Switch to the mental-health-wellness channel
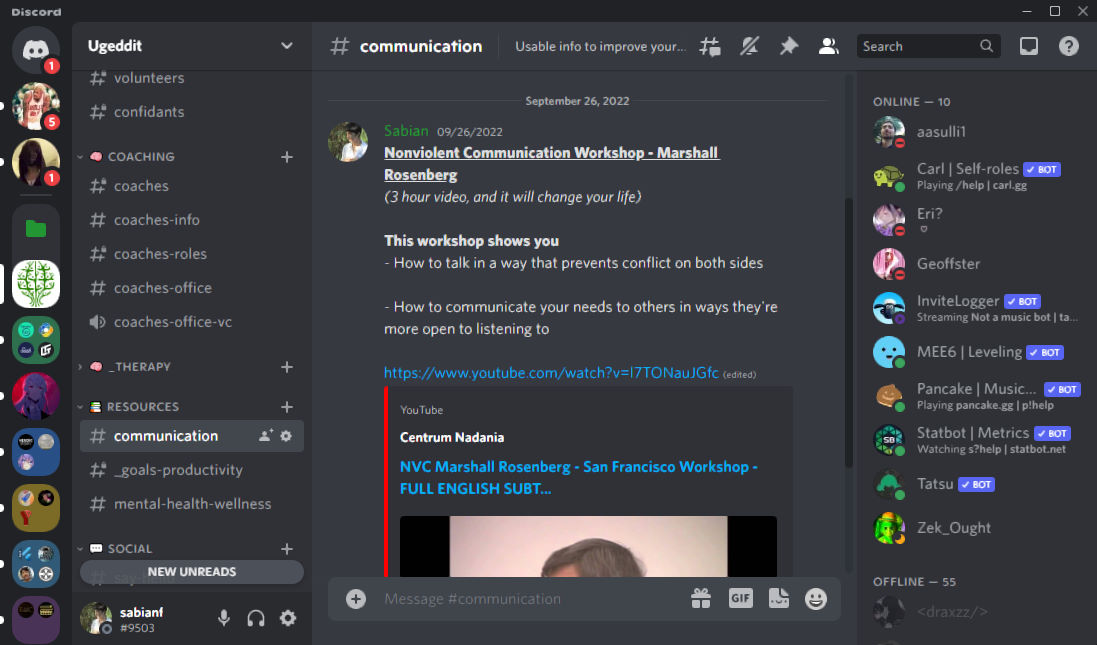The width and height of the screenshot is (1097, 645). 192,504
